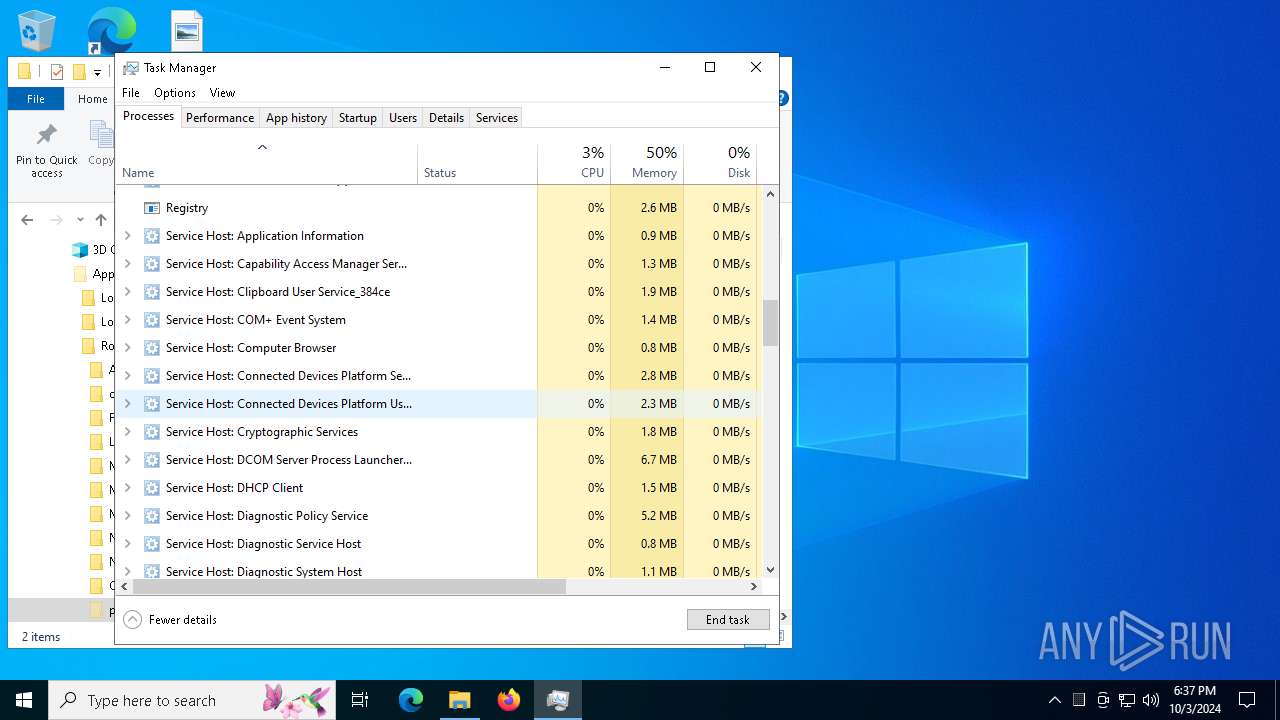Expand Service Host: Diagnostic Policy Service
The width and height of the screenshot is (1280, 720).
[127, 516]
